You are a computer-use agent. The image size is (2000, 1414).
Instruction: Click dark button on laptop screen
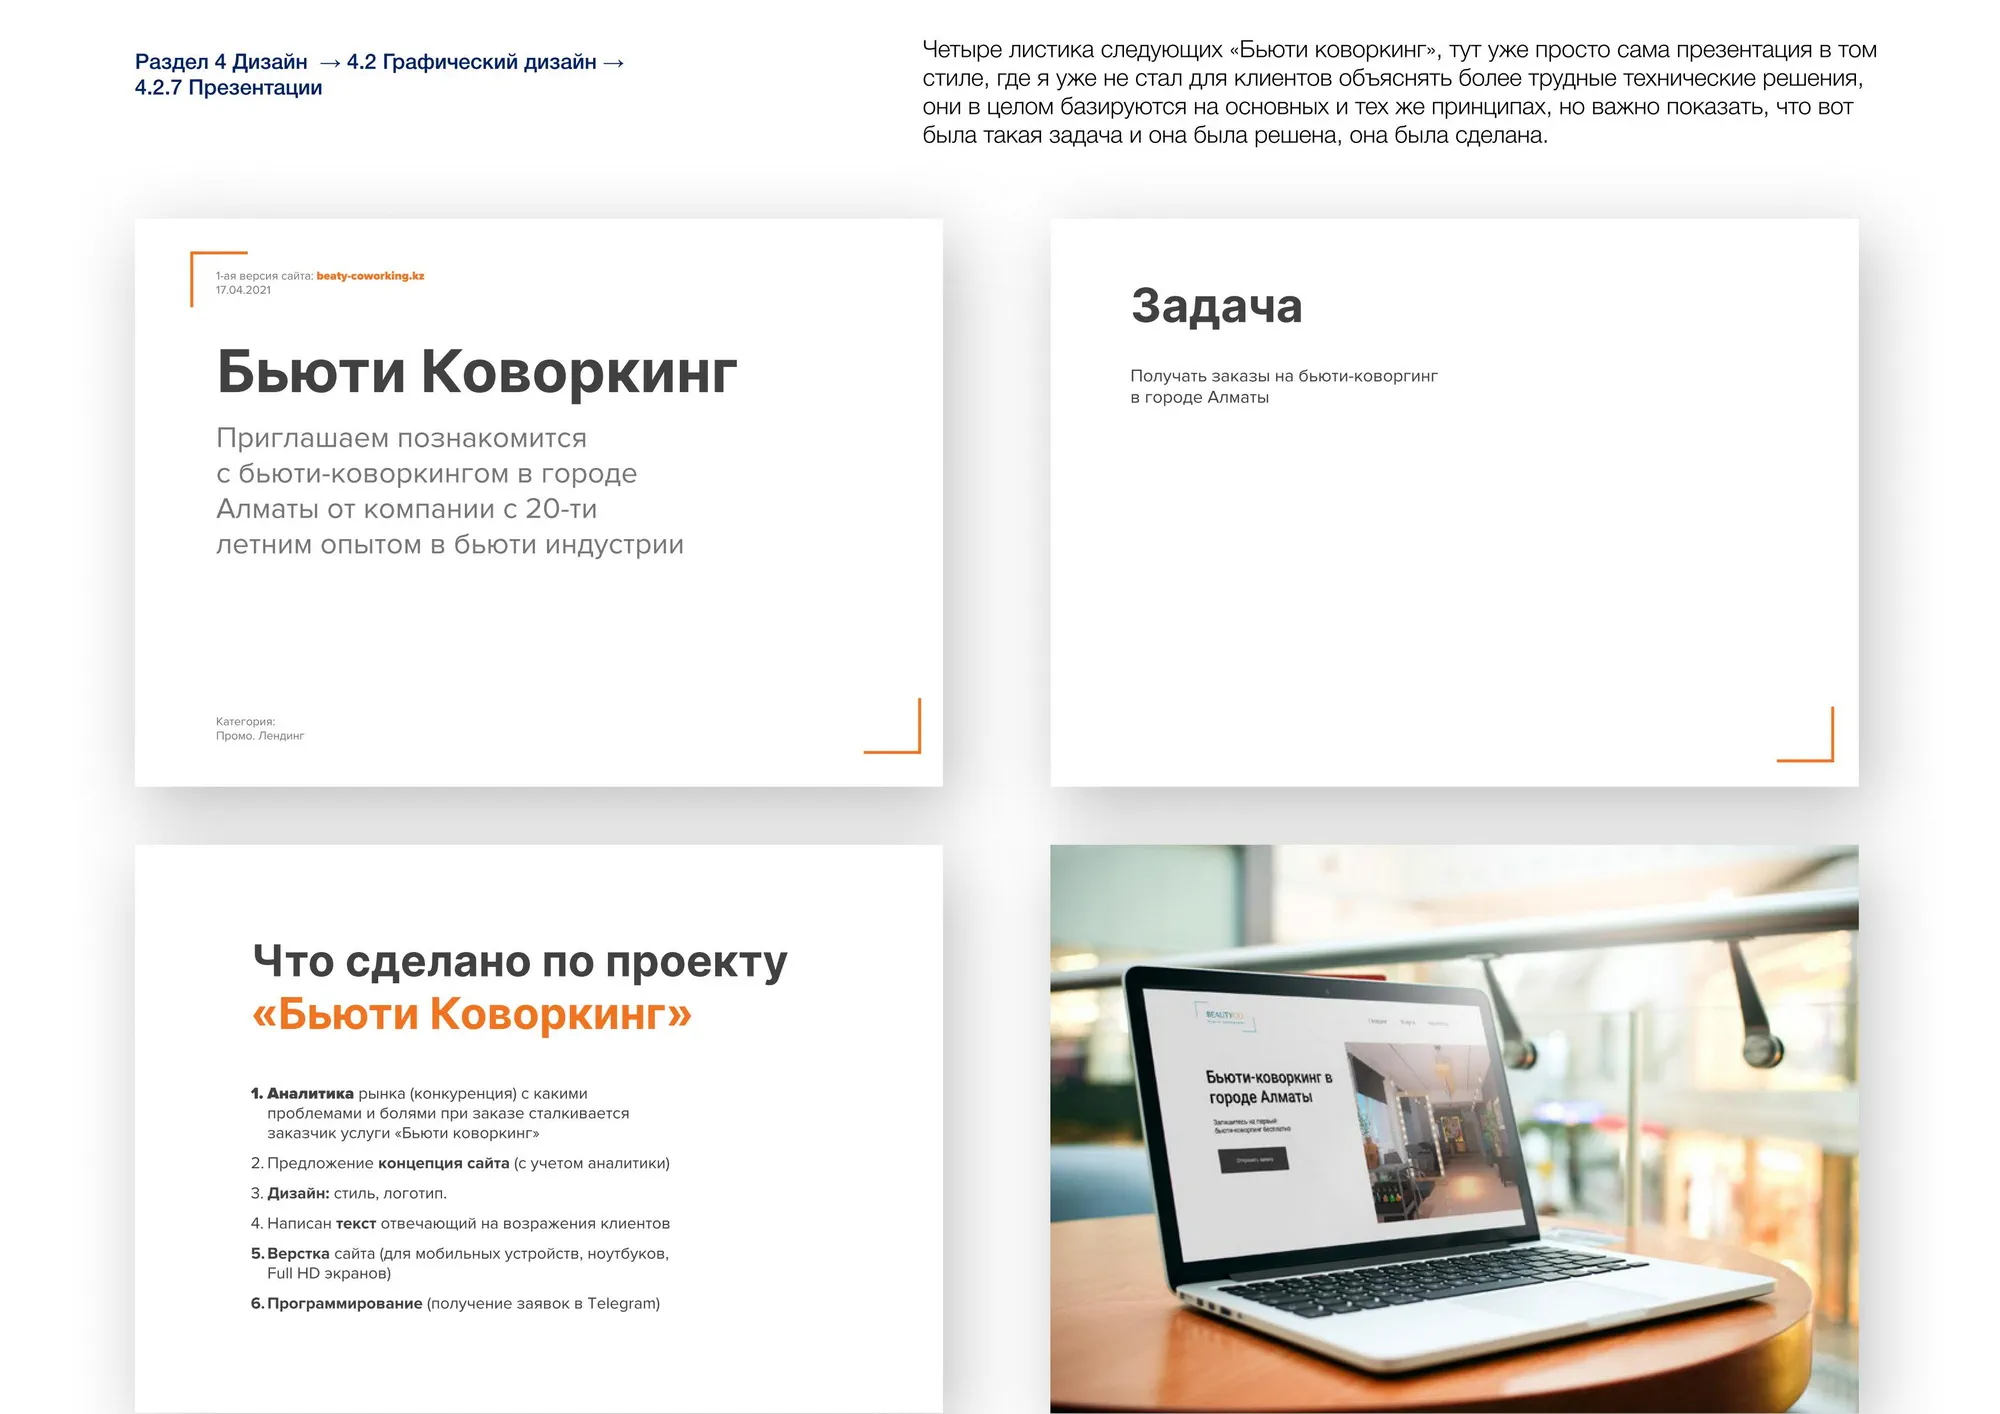(x=1253, y=1160)
